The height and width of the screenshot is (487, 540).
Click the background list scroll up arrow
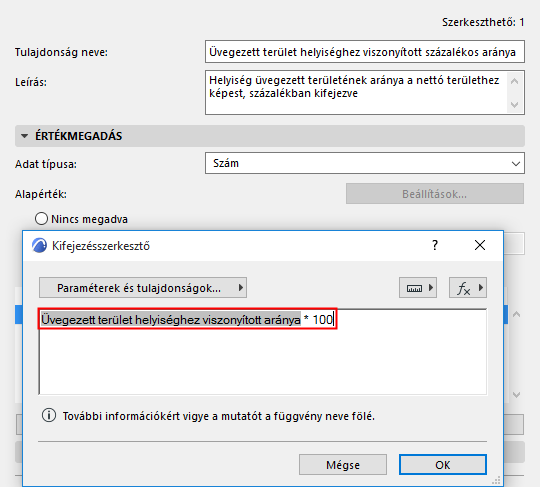pos(516,314)
